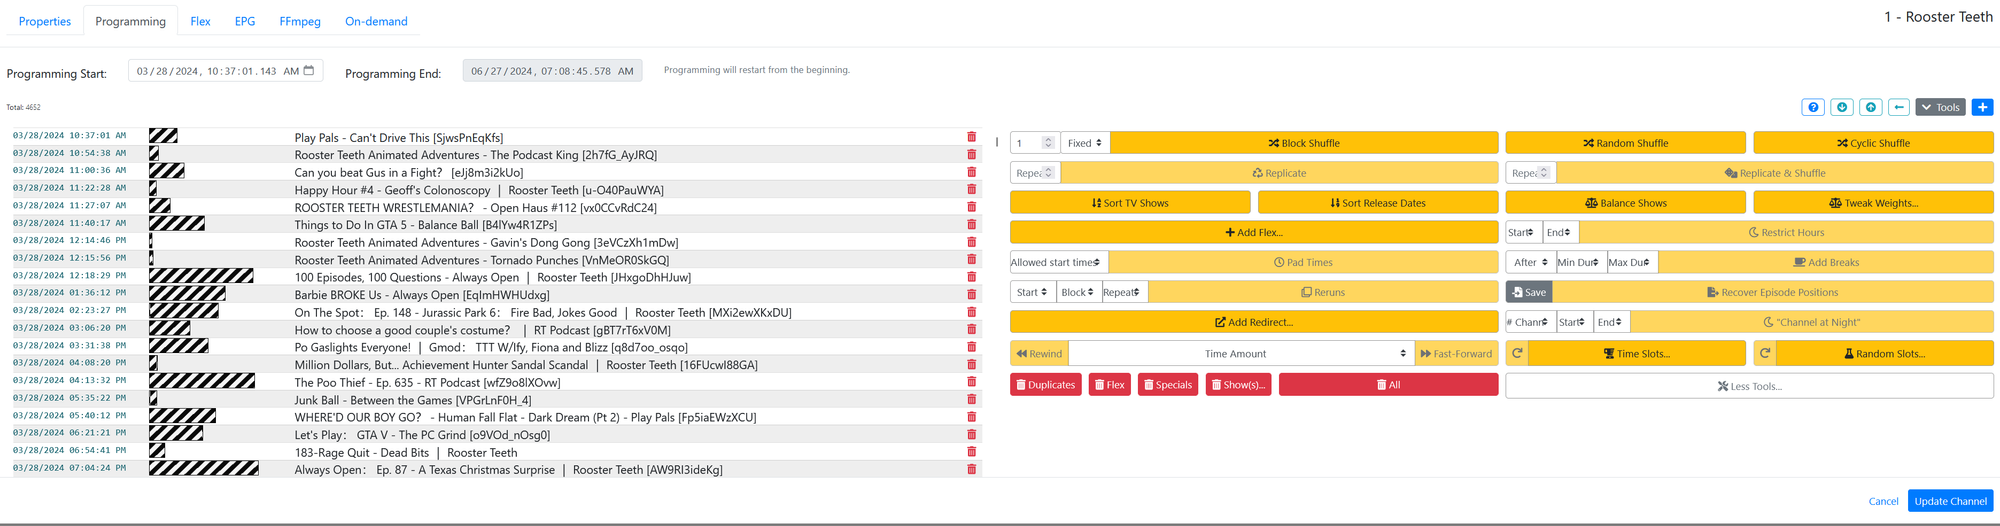Click the Programming Start date field

225,71
